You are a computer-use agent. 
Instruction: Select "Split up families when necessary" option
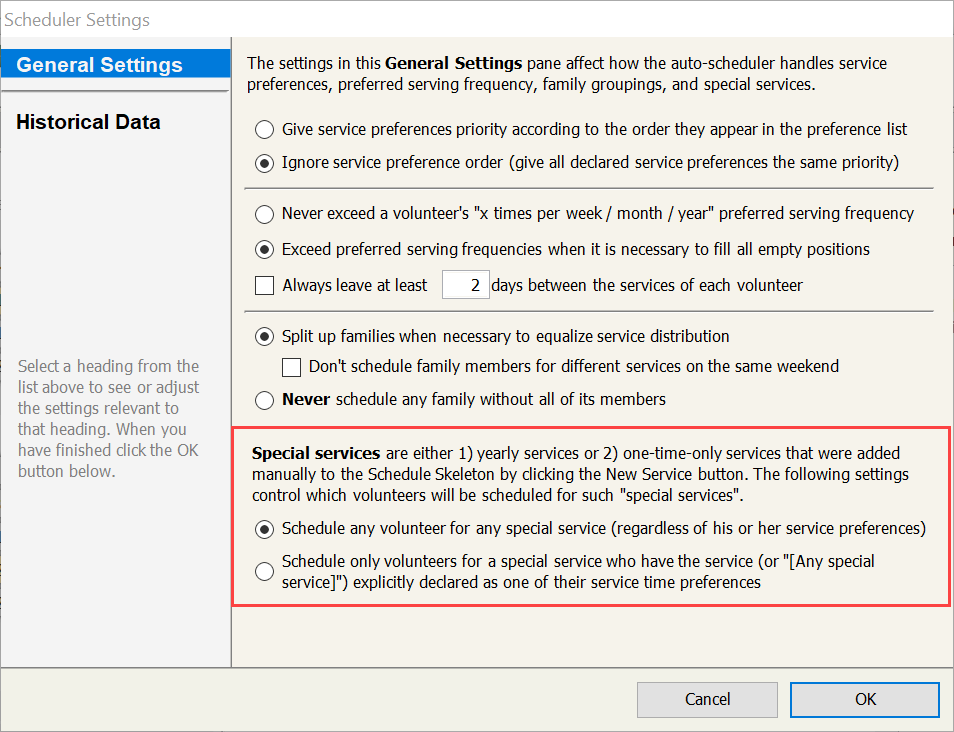(264, 337)
